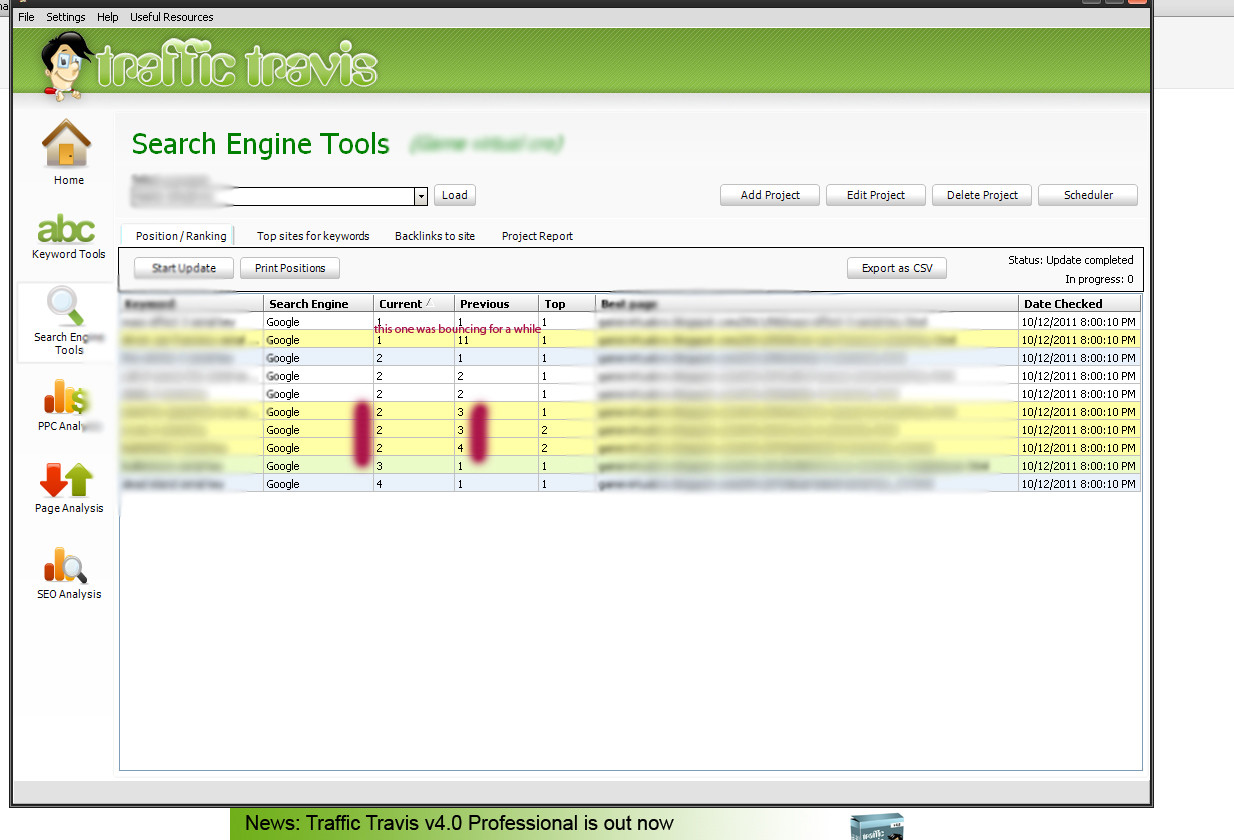The image size is (1234, 840).
Task: Open the Help menu
Action: pyautogui.click(x=108, y=17)
